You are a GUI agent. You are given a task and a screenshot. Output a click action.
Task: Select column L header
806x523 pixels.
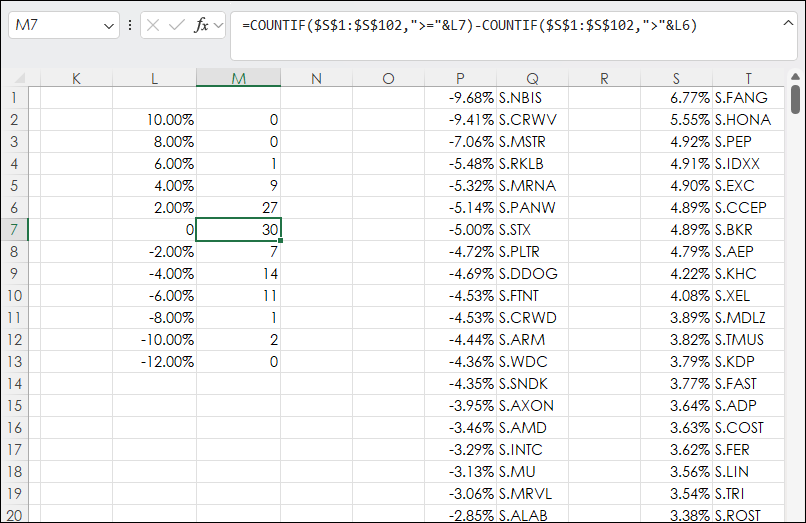point(154,78)
